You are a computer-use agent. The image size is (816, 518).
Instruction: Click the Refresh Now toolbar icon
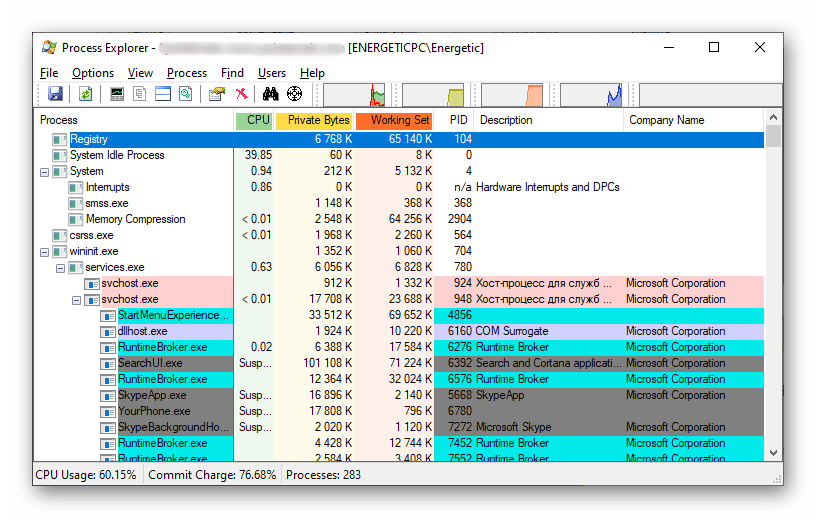[x=85, y=94]
